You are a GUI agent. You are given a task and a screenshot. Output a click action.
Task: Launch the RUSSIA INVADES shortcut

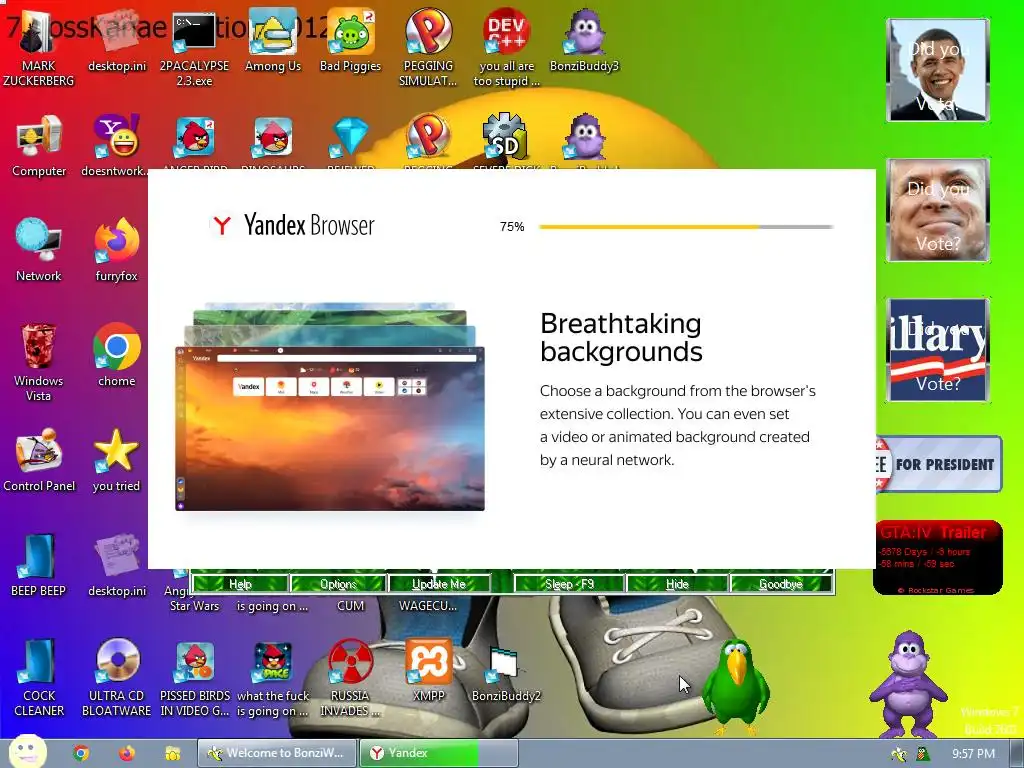click(350, 678)
